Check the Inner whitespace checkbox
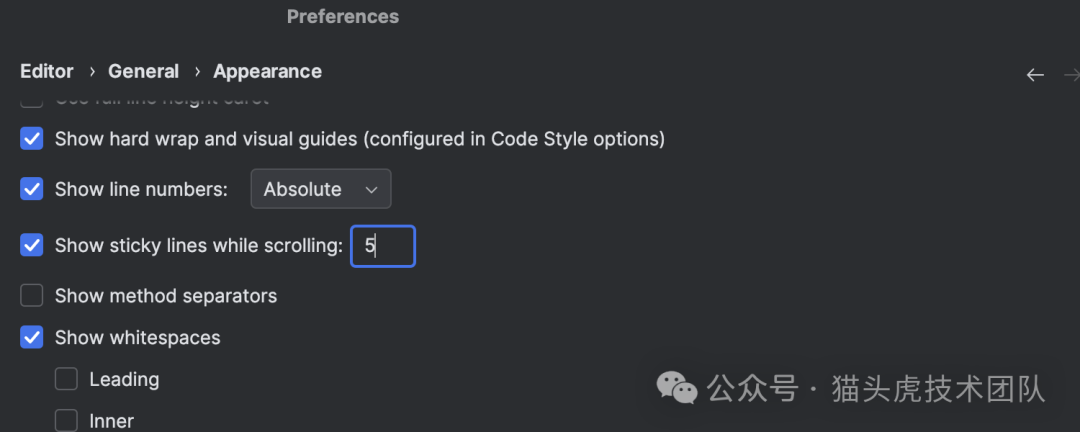The image size is (1080, 432). pyautogui.click(x=66, y=420)
